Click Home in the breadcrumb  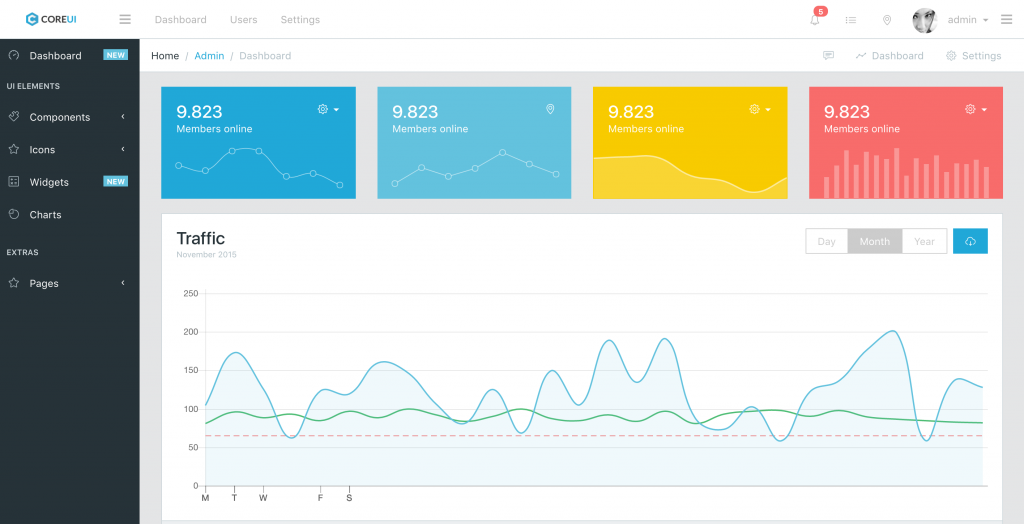click(165, 56)
